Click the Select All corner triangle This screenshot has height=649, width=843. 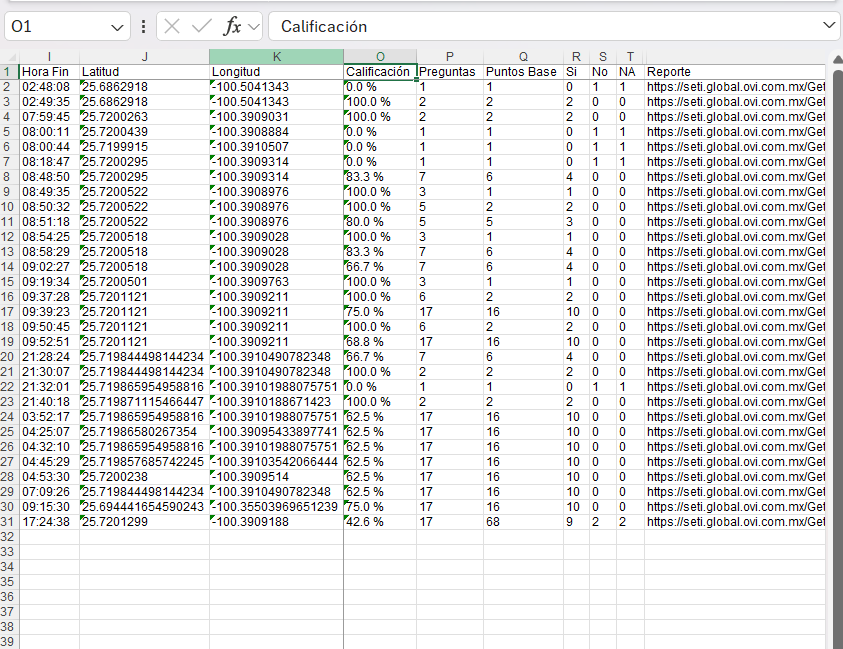(9, 56)
